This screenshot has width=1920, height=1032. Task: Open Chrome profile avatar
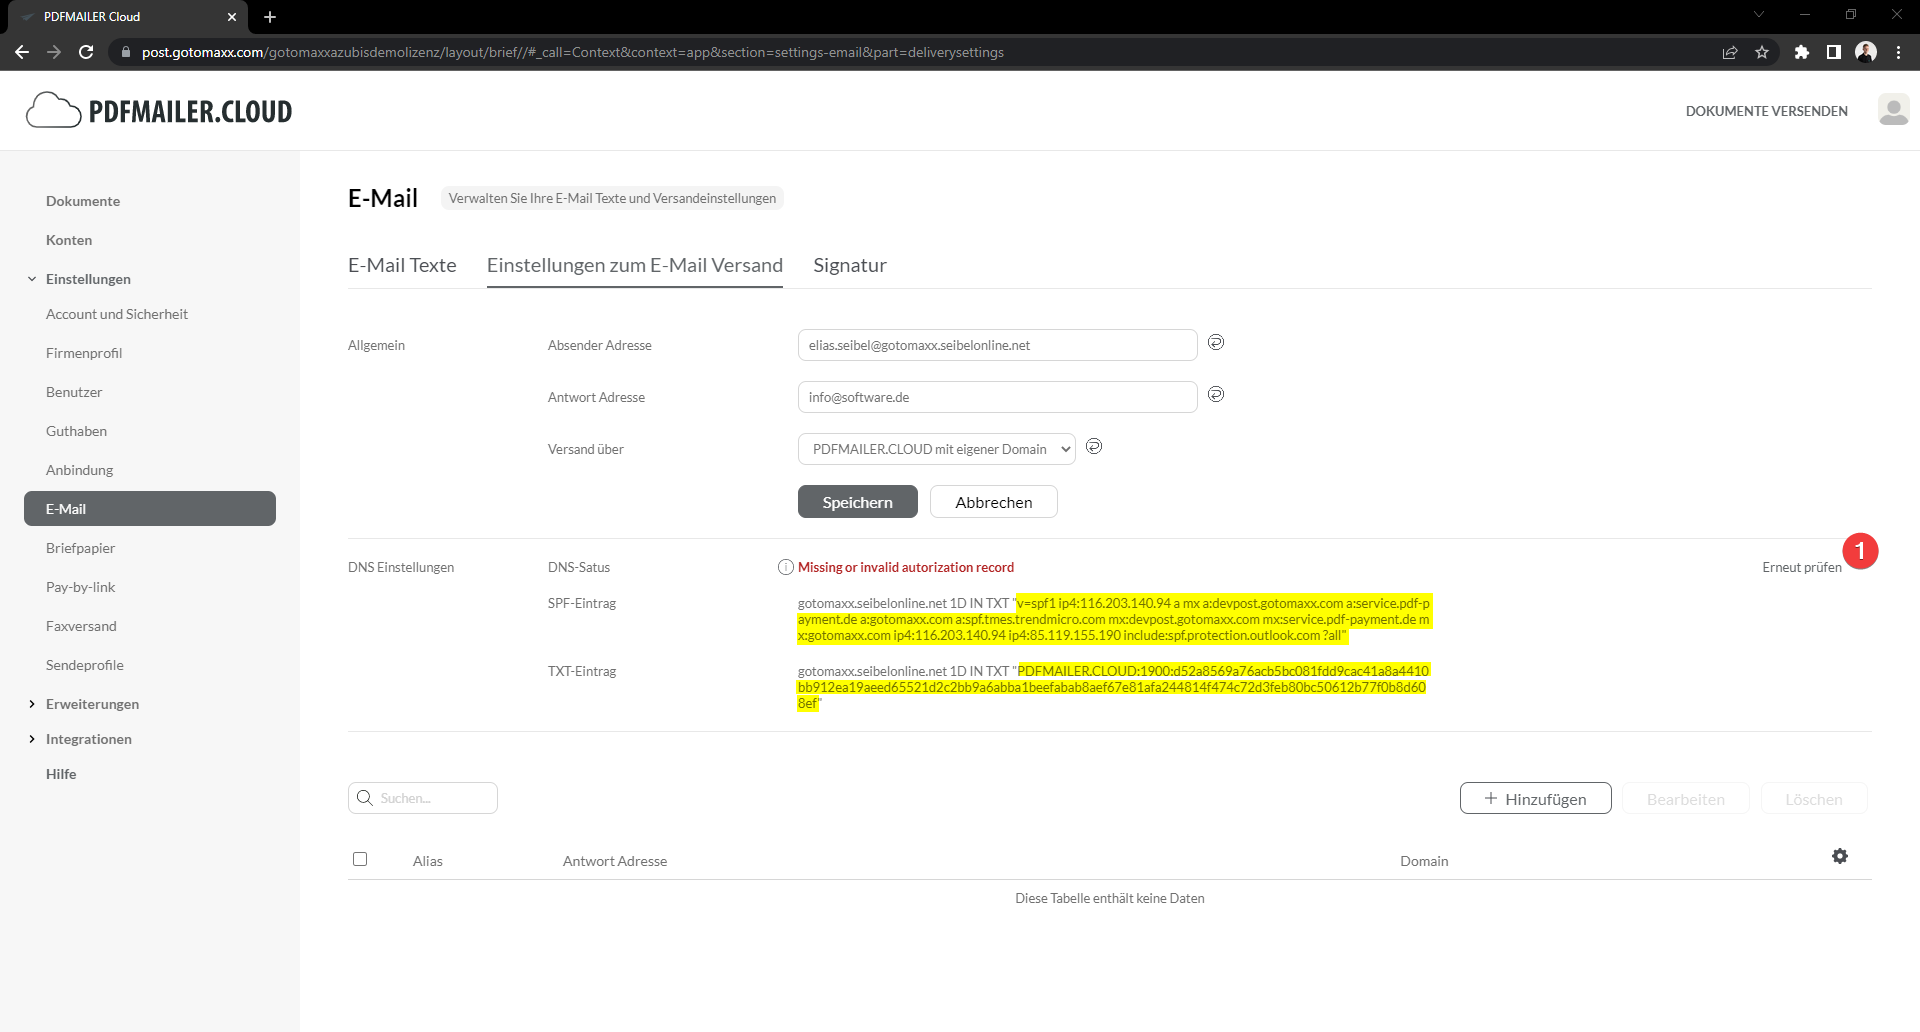[1866, 52]
